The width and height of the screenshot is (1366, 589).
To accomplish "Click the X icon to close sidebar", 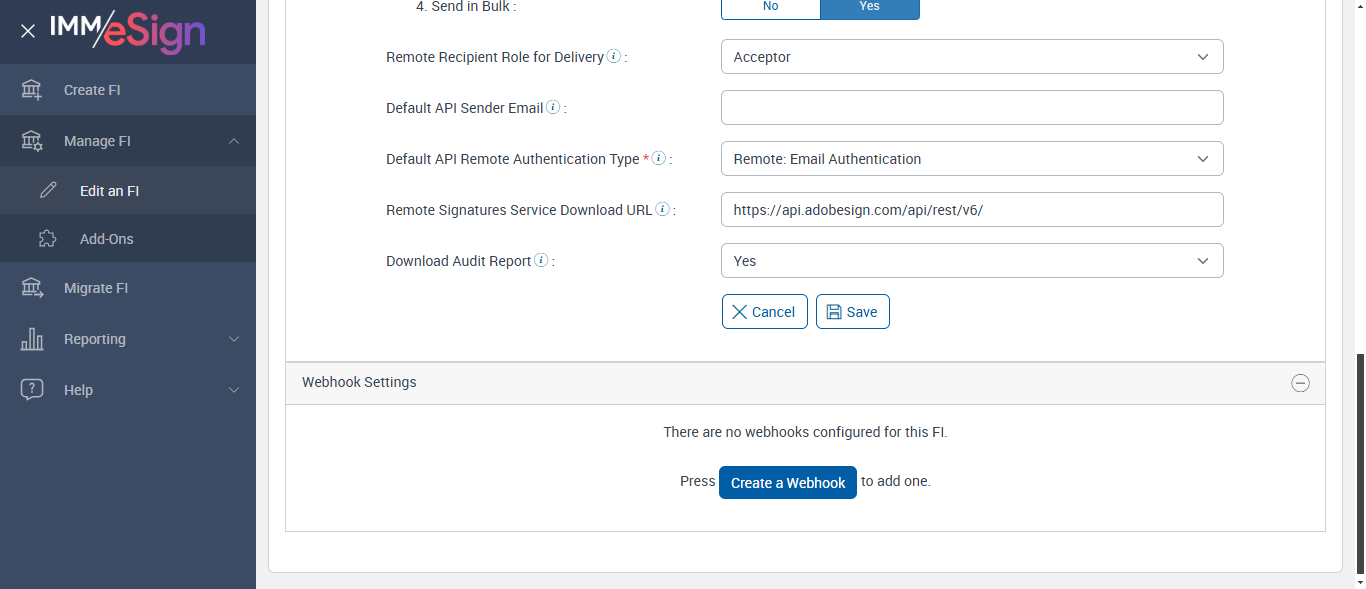I will (x=28, y=31).
